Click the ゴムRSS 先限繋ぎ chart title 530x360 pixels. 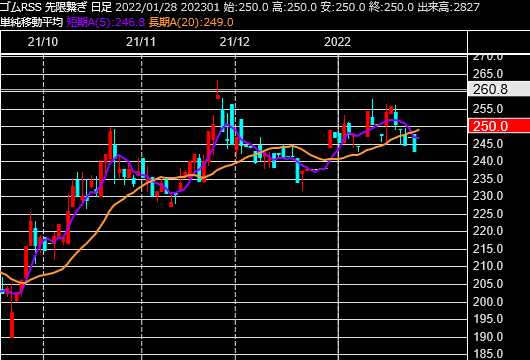pos(43,7)
